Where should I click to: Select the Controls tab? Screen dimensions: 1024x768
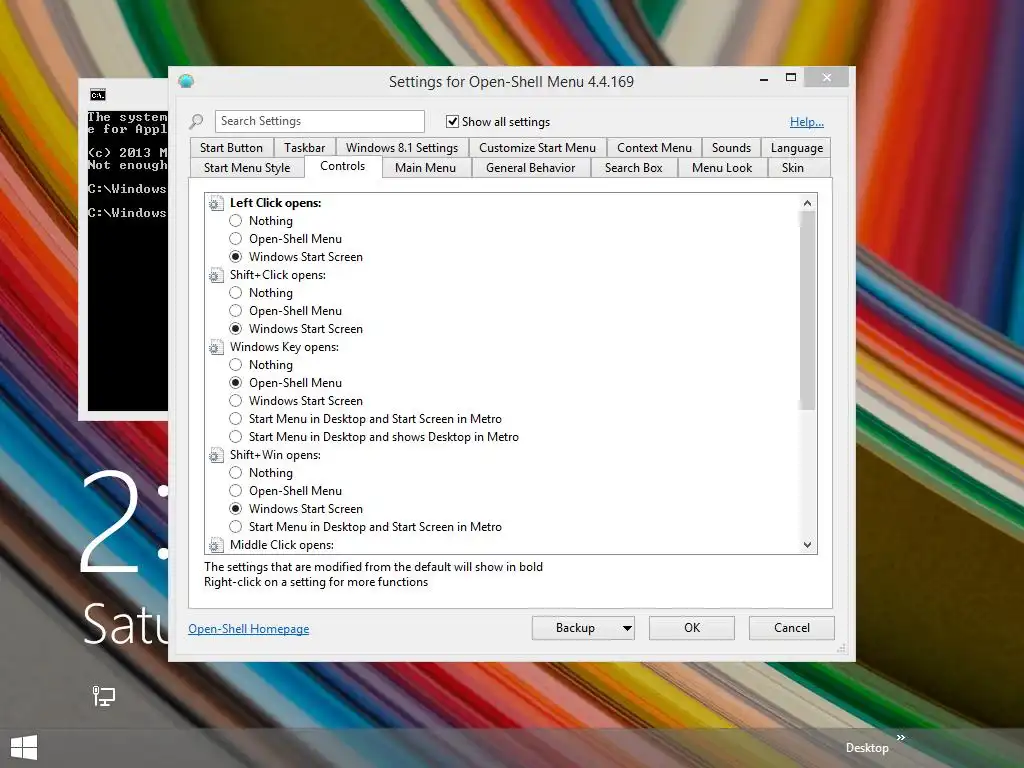pos(343,166)
